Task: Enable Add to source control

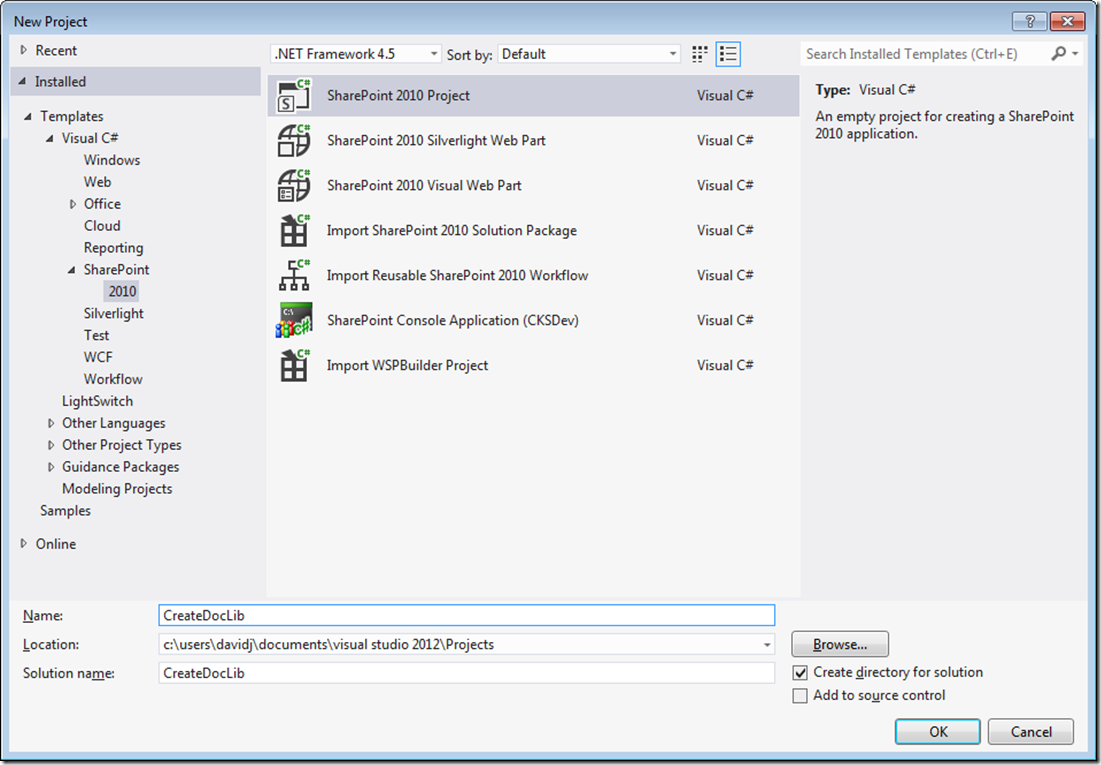Action: point(800,696)
